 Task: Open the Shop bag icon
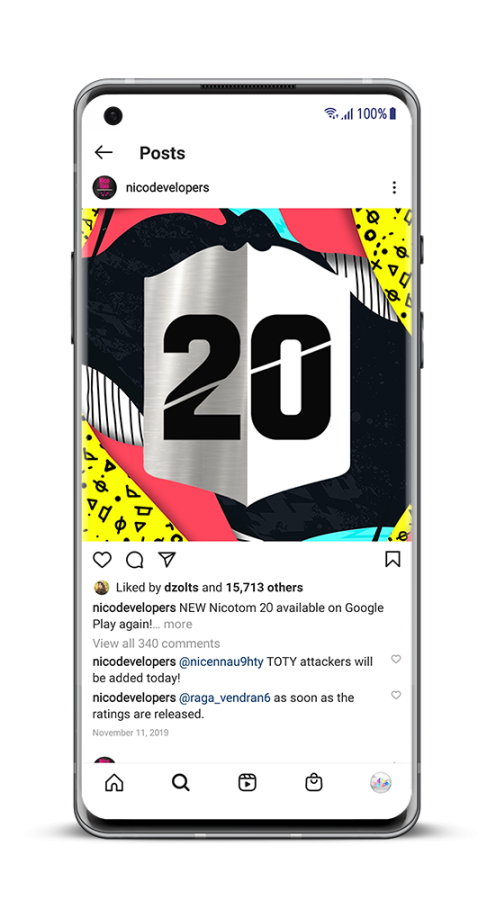click(313, 782)
